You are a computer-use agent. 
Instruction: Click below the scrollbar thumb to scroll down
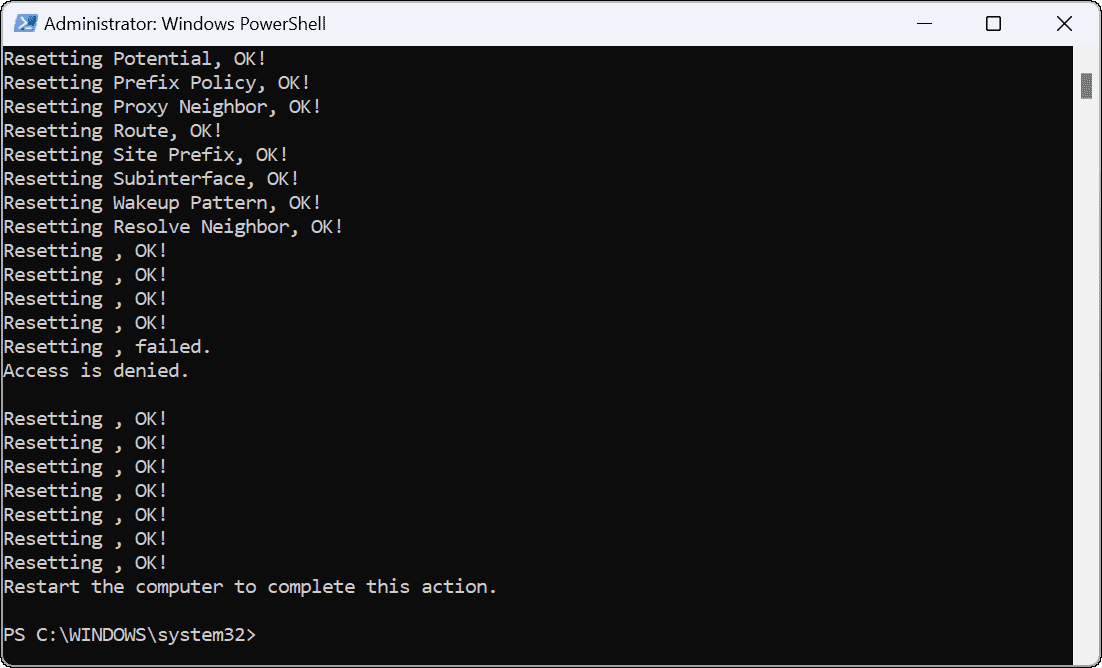point(1086,400)
